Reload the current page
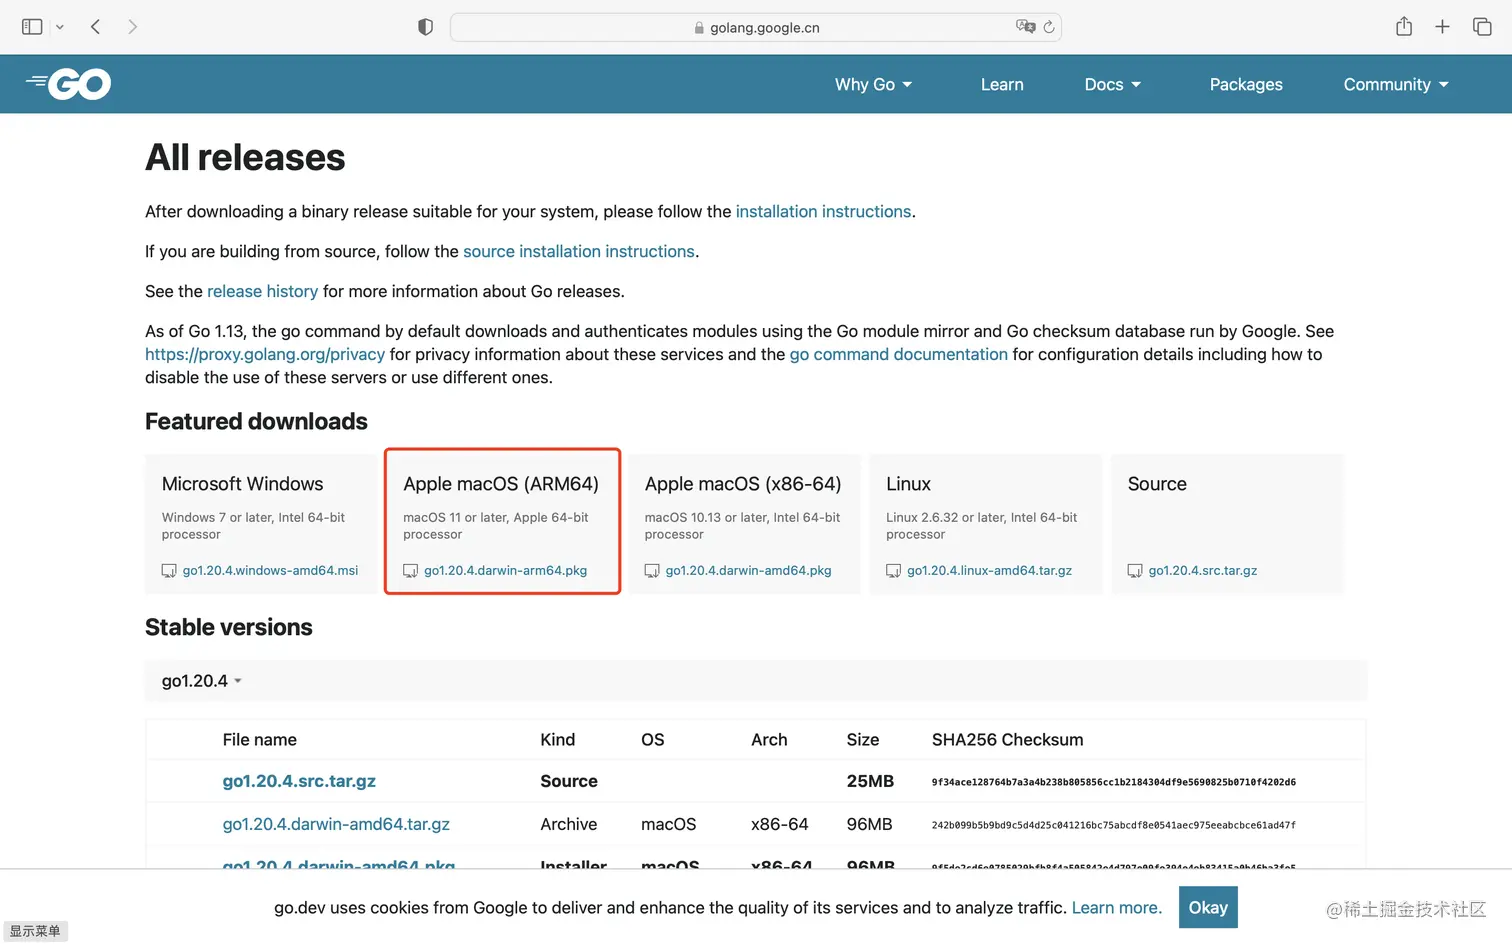 [x=1049, y=27]
